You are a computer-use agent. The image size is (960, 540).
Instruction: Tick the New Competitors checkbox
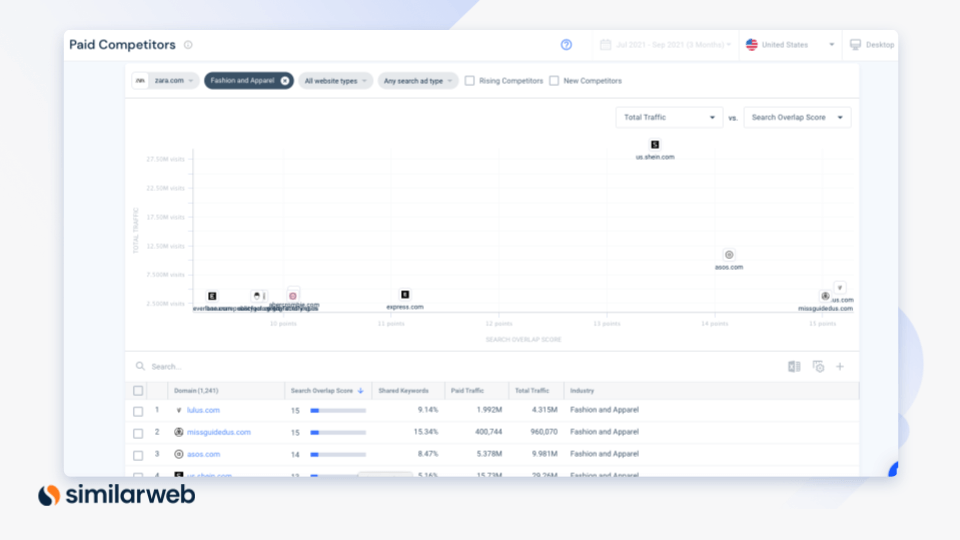[x=554, y=81]
